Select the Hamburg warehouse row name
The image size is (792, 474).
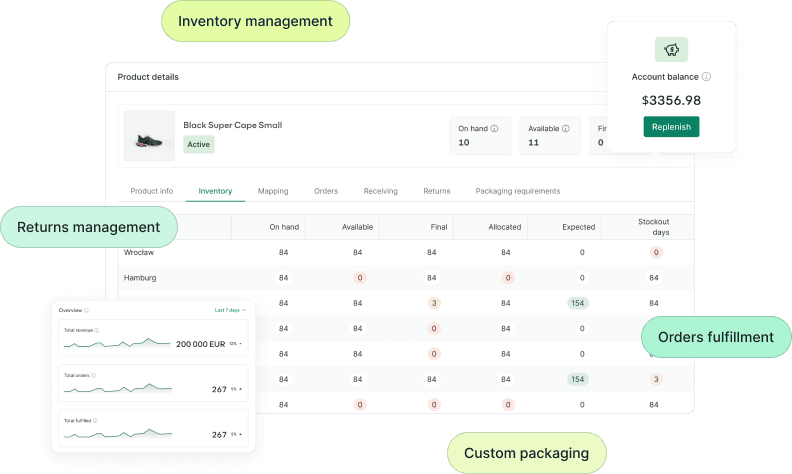[x=140, y=277]
